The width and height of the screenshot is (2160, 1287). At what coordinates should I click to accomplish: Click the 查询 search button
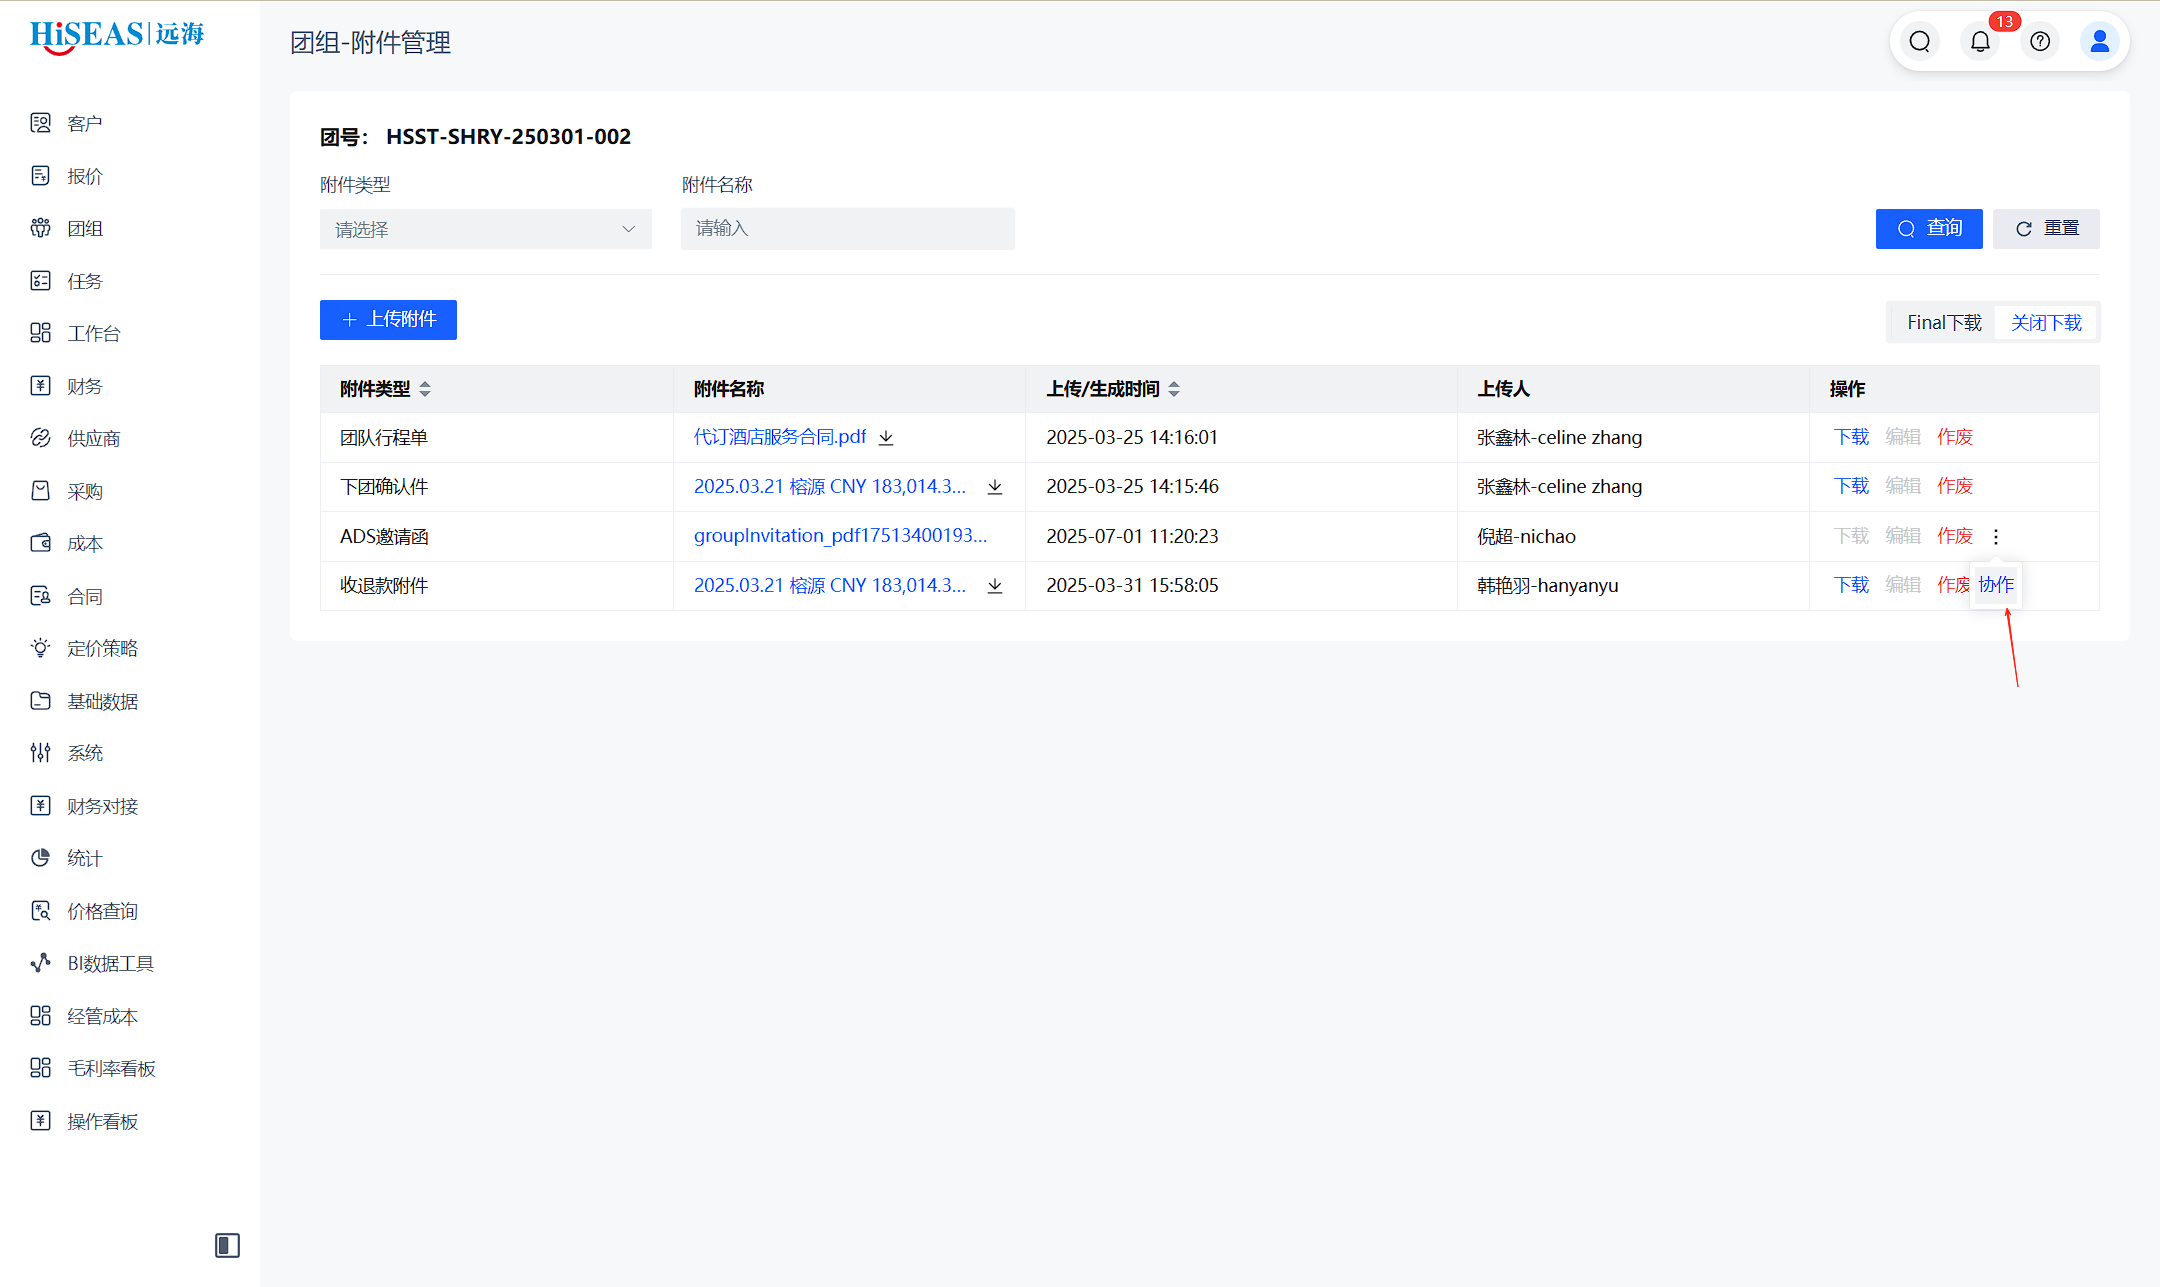(x=1929, y=229)
